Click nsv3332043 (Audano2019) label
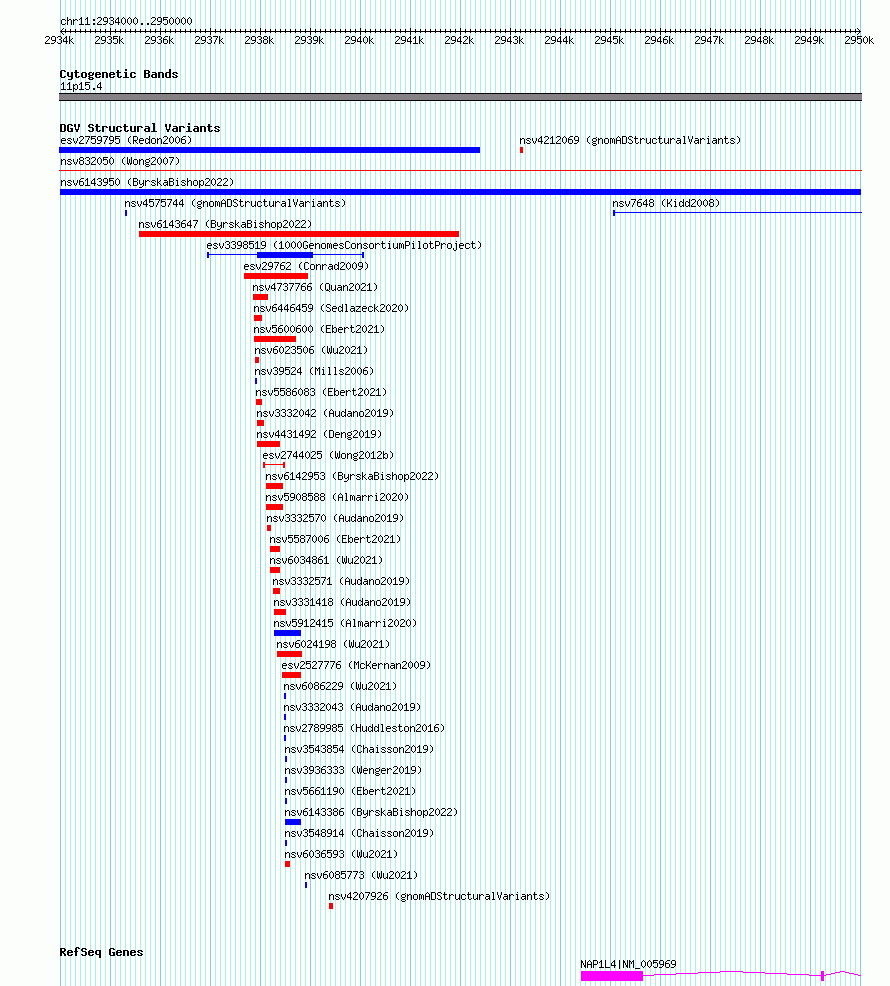This screenshot has width=890, height=986. [x=352, y=707]
